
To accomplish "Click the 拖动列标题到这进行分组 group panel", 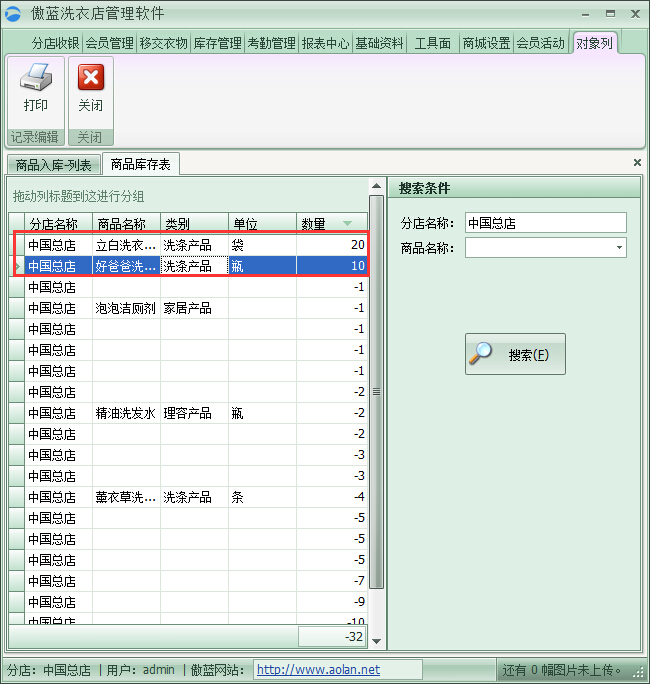I will [188, 196].
